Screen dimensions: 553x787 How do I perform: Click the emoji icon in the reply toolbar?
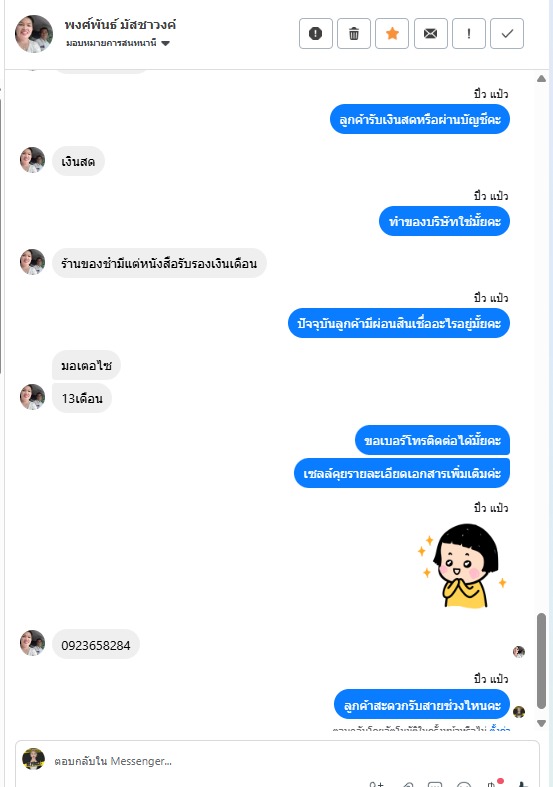464,784
